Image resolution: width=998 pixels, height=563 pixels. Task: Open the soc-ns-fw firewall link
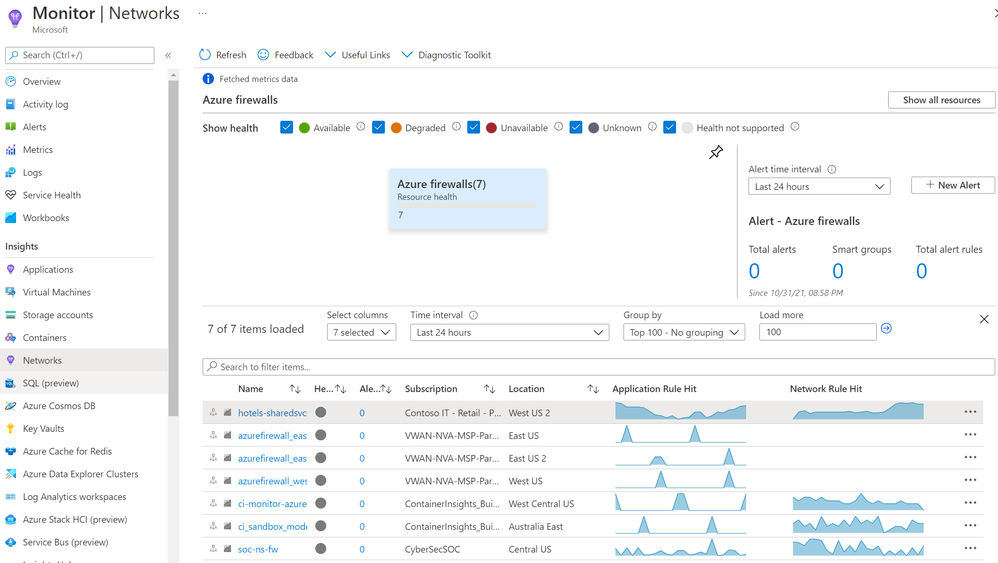pos(258,549)
